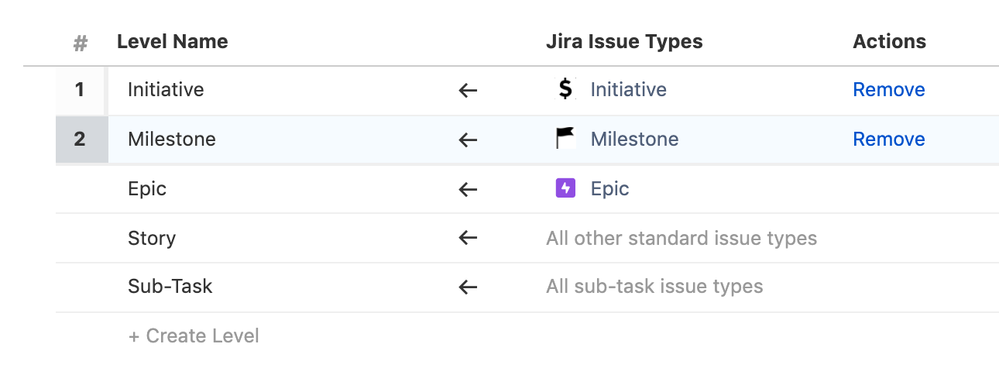Viewport: 999px width, 372px height.
Task: Click the left arrow in the Story row
Action: click(468, 238)
